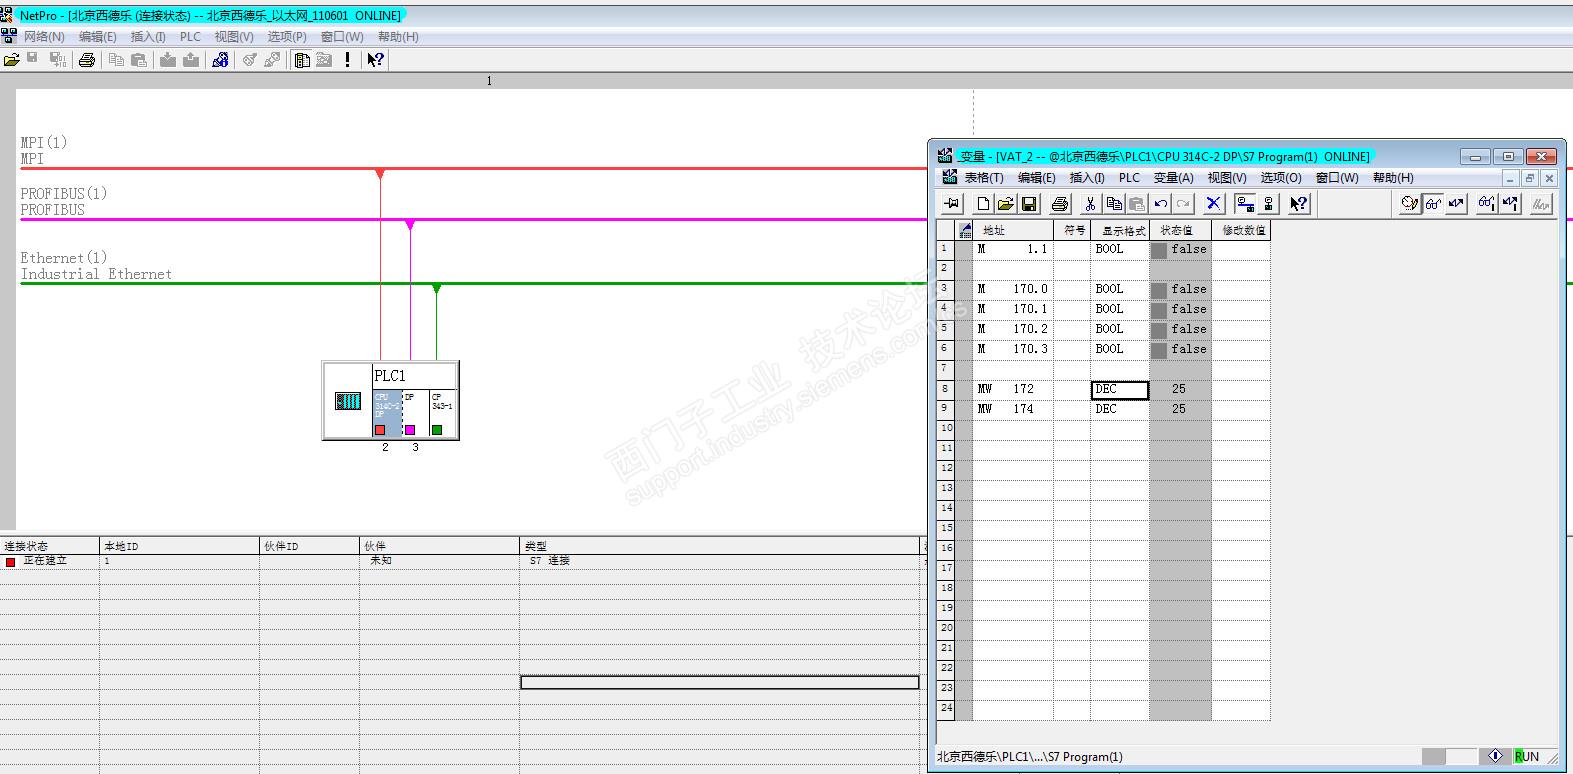
Task: Click the network diagnostics info icon in NetPro
Action: [220, 60]
